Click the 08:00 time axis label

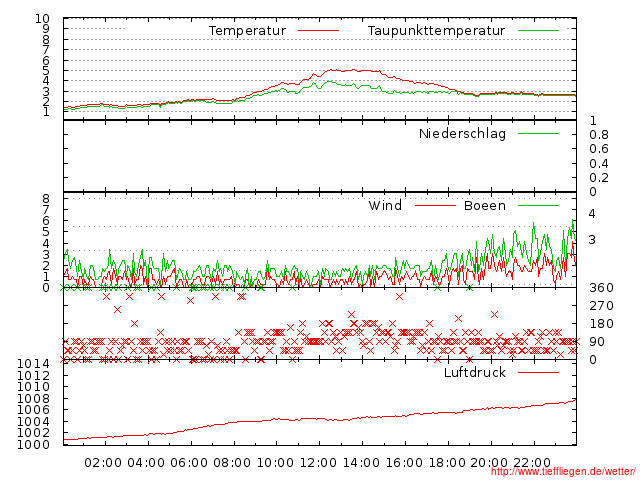tap(232, 463)
